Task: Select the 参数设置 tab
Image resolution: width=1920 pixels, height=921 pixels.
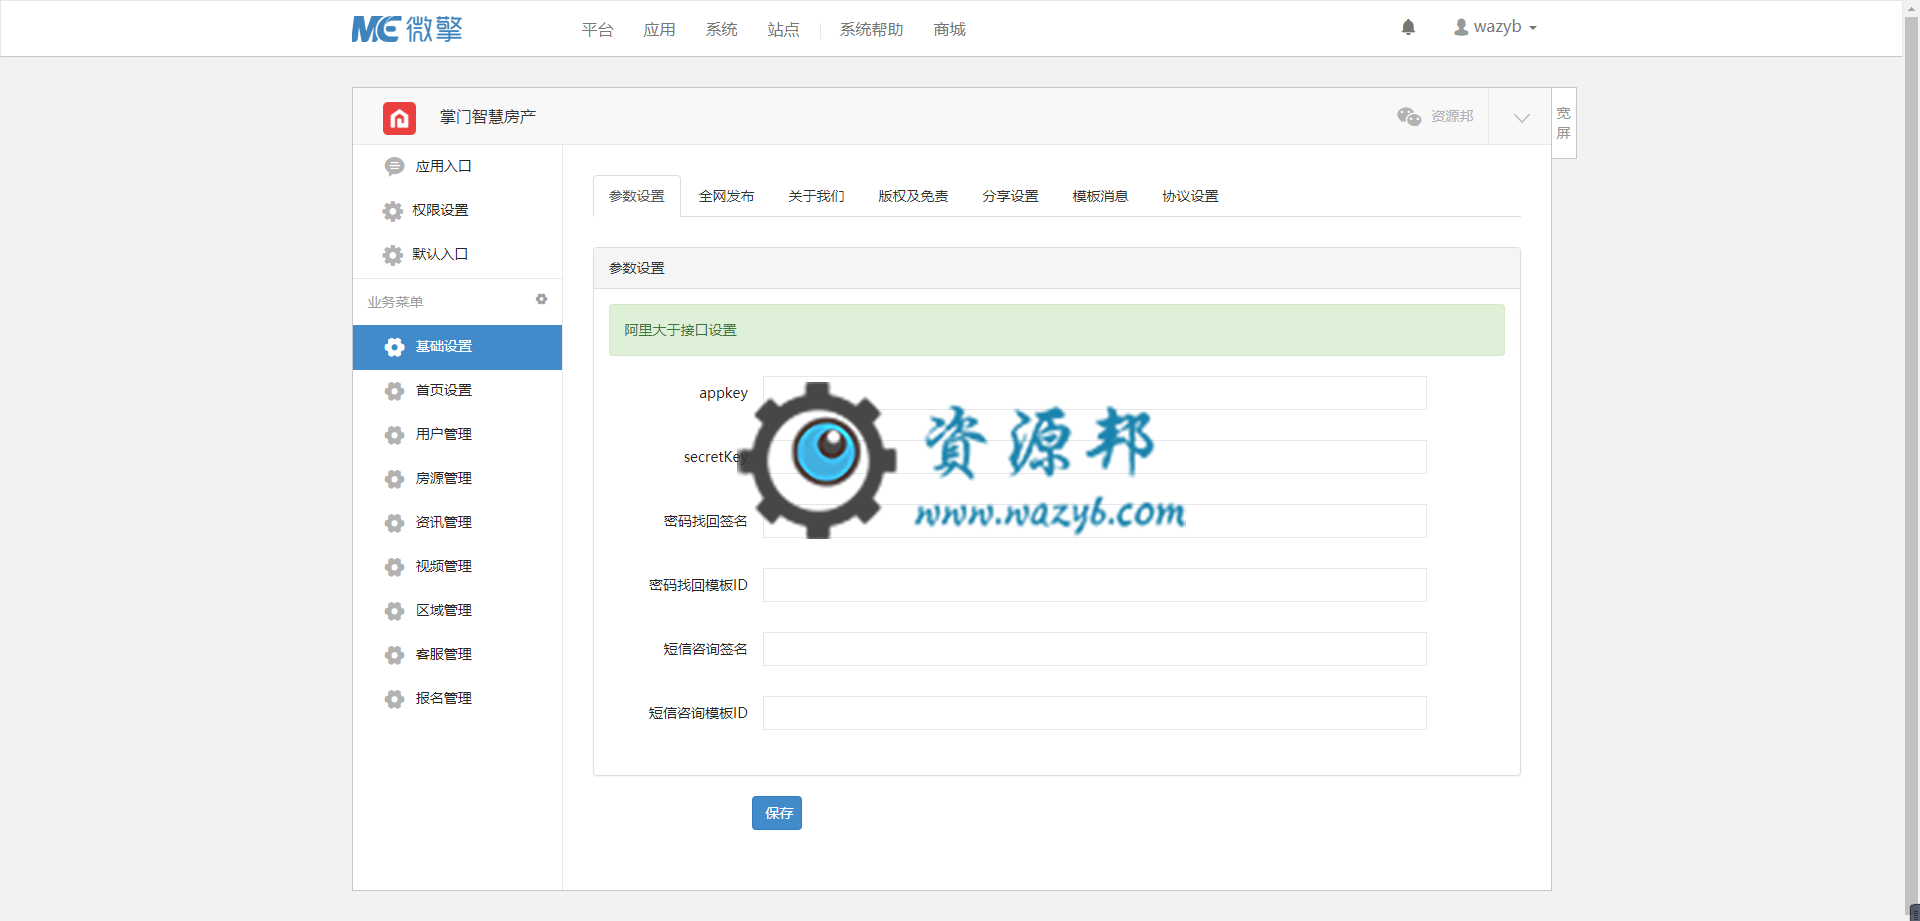Action: [x=637, y=196]
